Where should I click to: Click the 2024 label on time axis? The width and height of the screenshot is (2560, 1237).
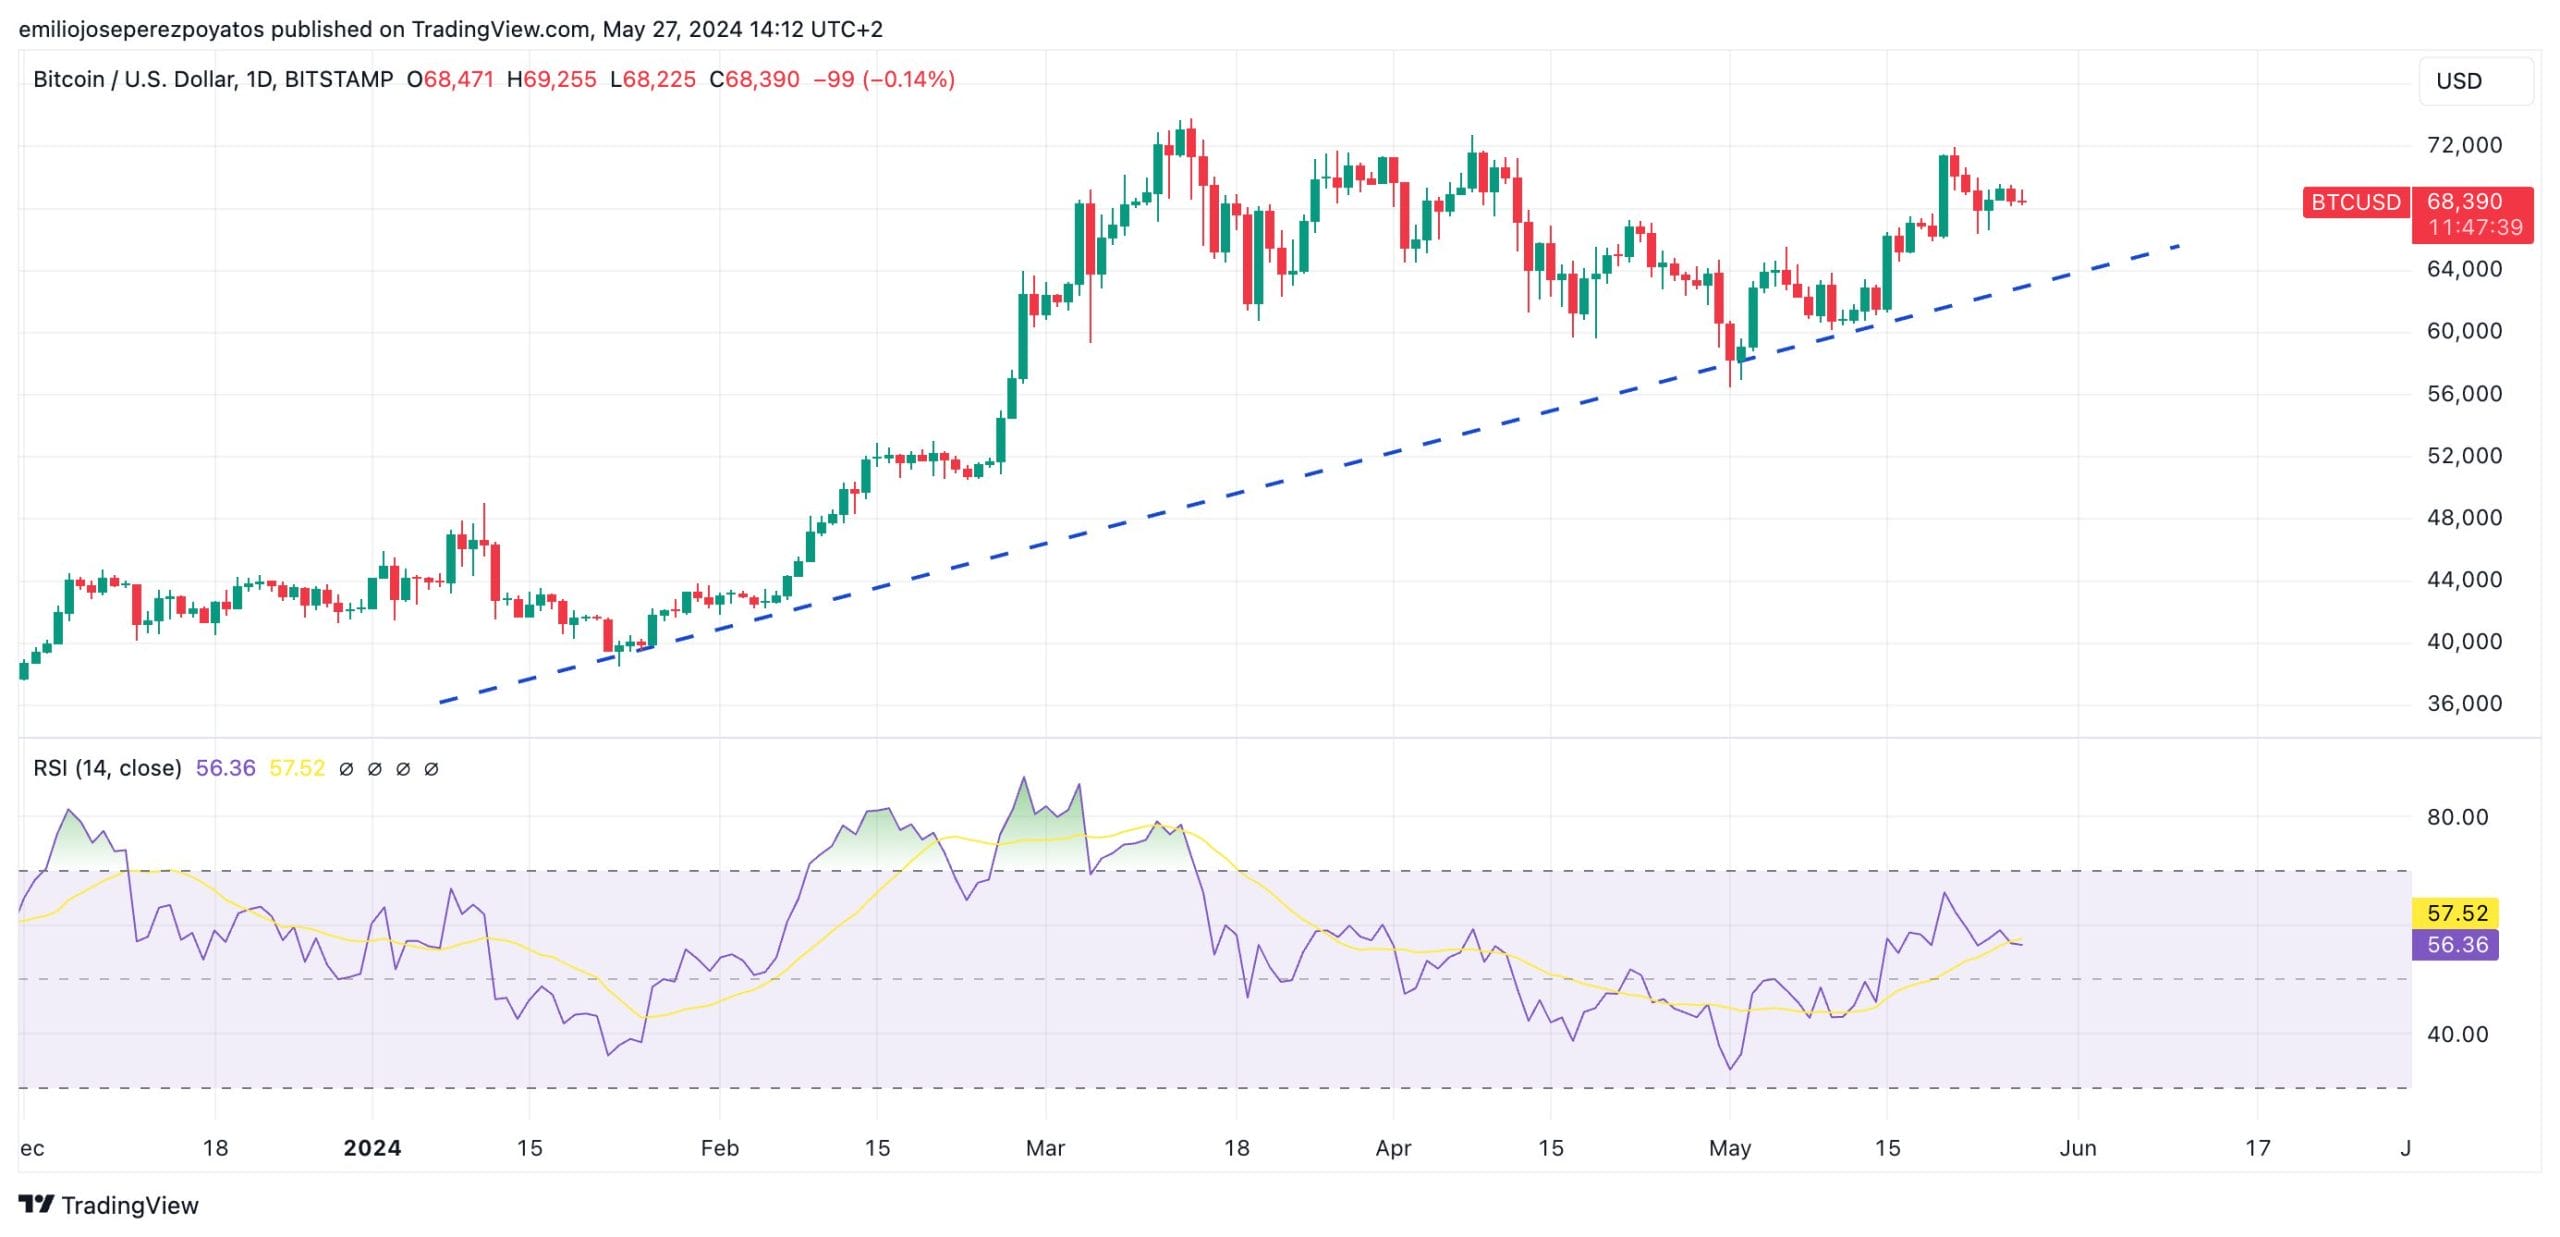tap(372, 1148)
